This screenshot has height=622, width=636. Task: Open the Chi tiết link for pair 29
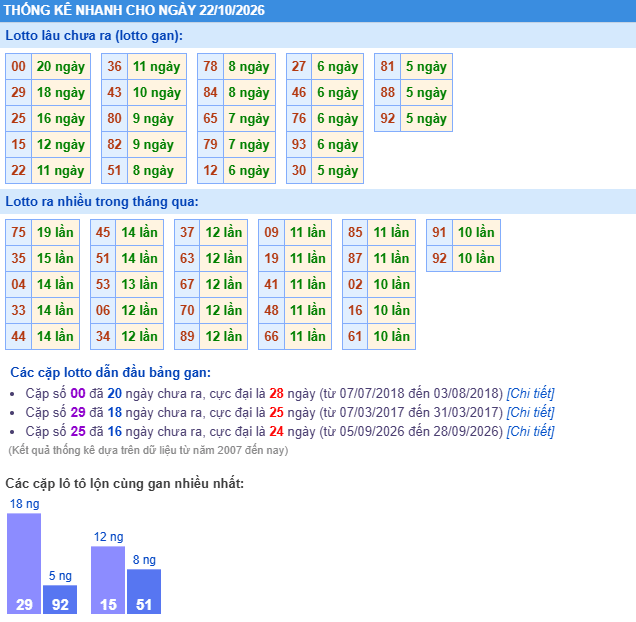[x=530, y=412]
